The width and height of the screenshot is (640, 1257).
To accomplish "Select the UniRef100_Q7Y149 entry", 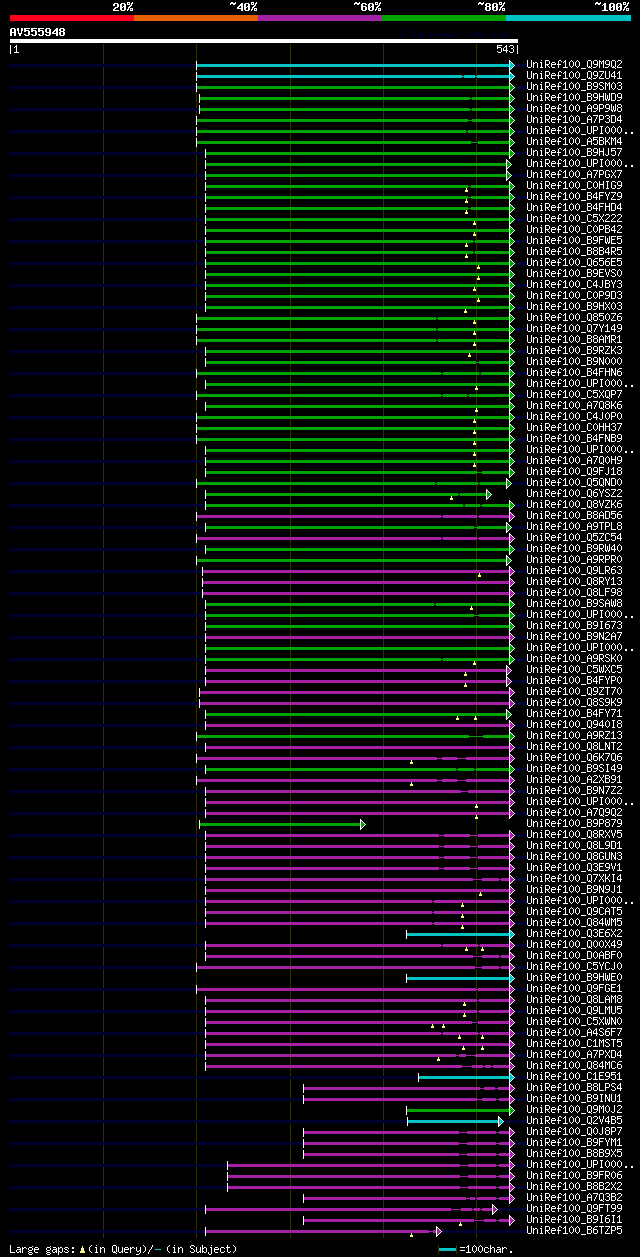I will point(574,328).
